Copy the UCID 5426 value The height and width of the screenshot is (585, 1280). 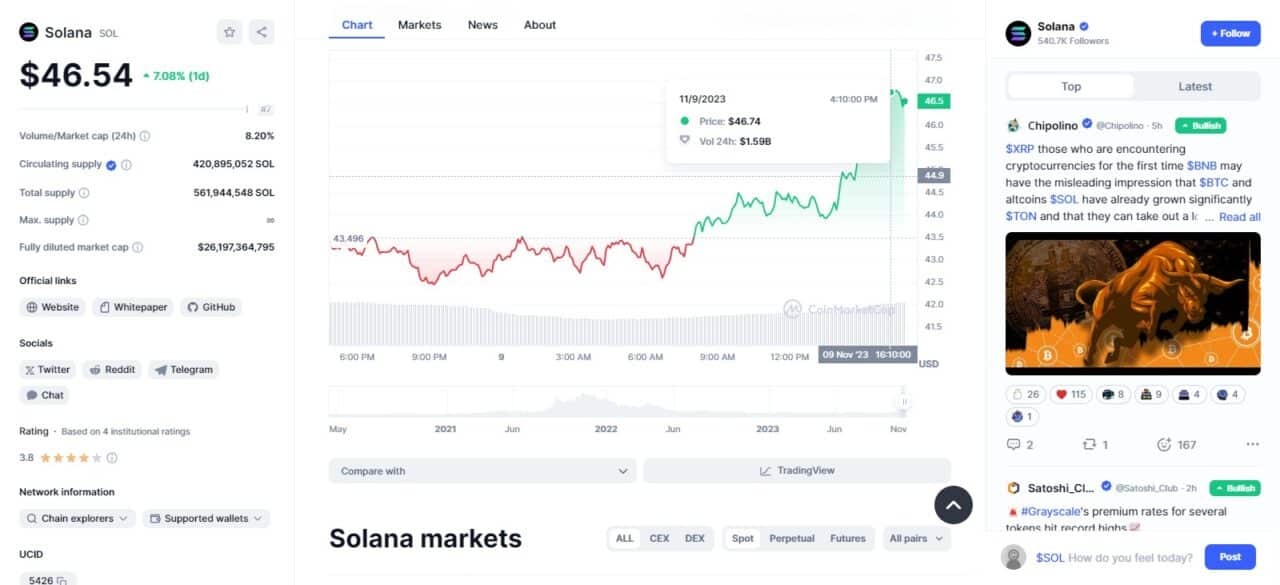(62, 580)
